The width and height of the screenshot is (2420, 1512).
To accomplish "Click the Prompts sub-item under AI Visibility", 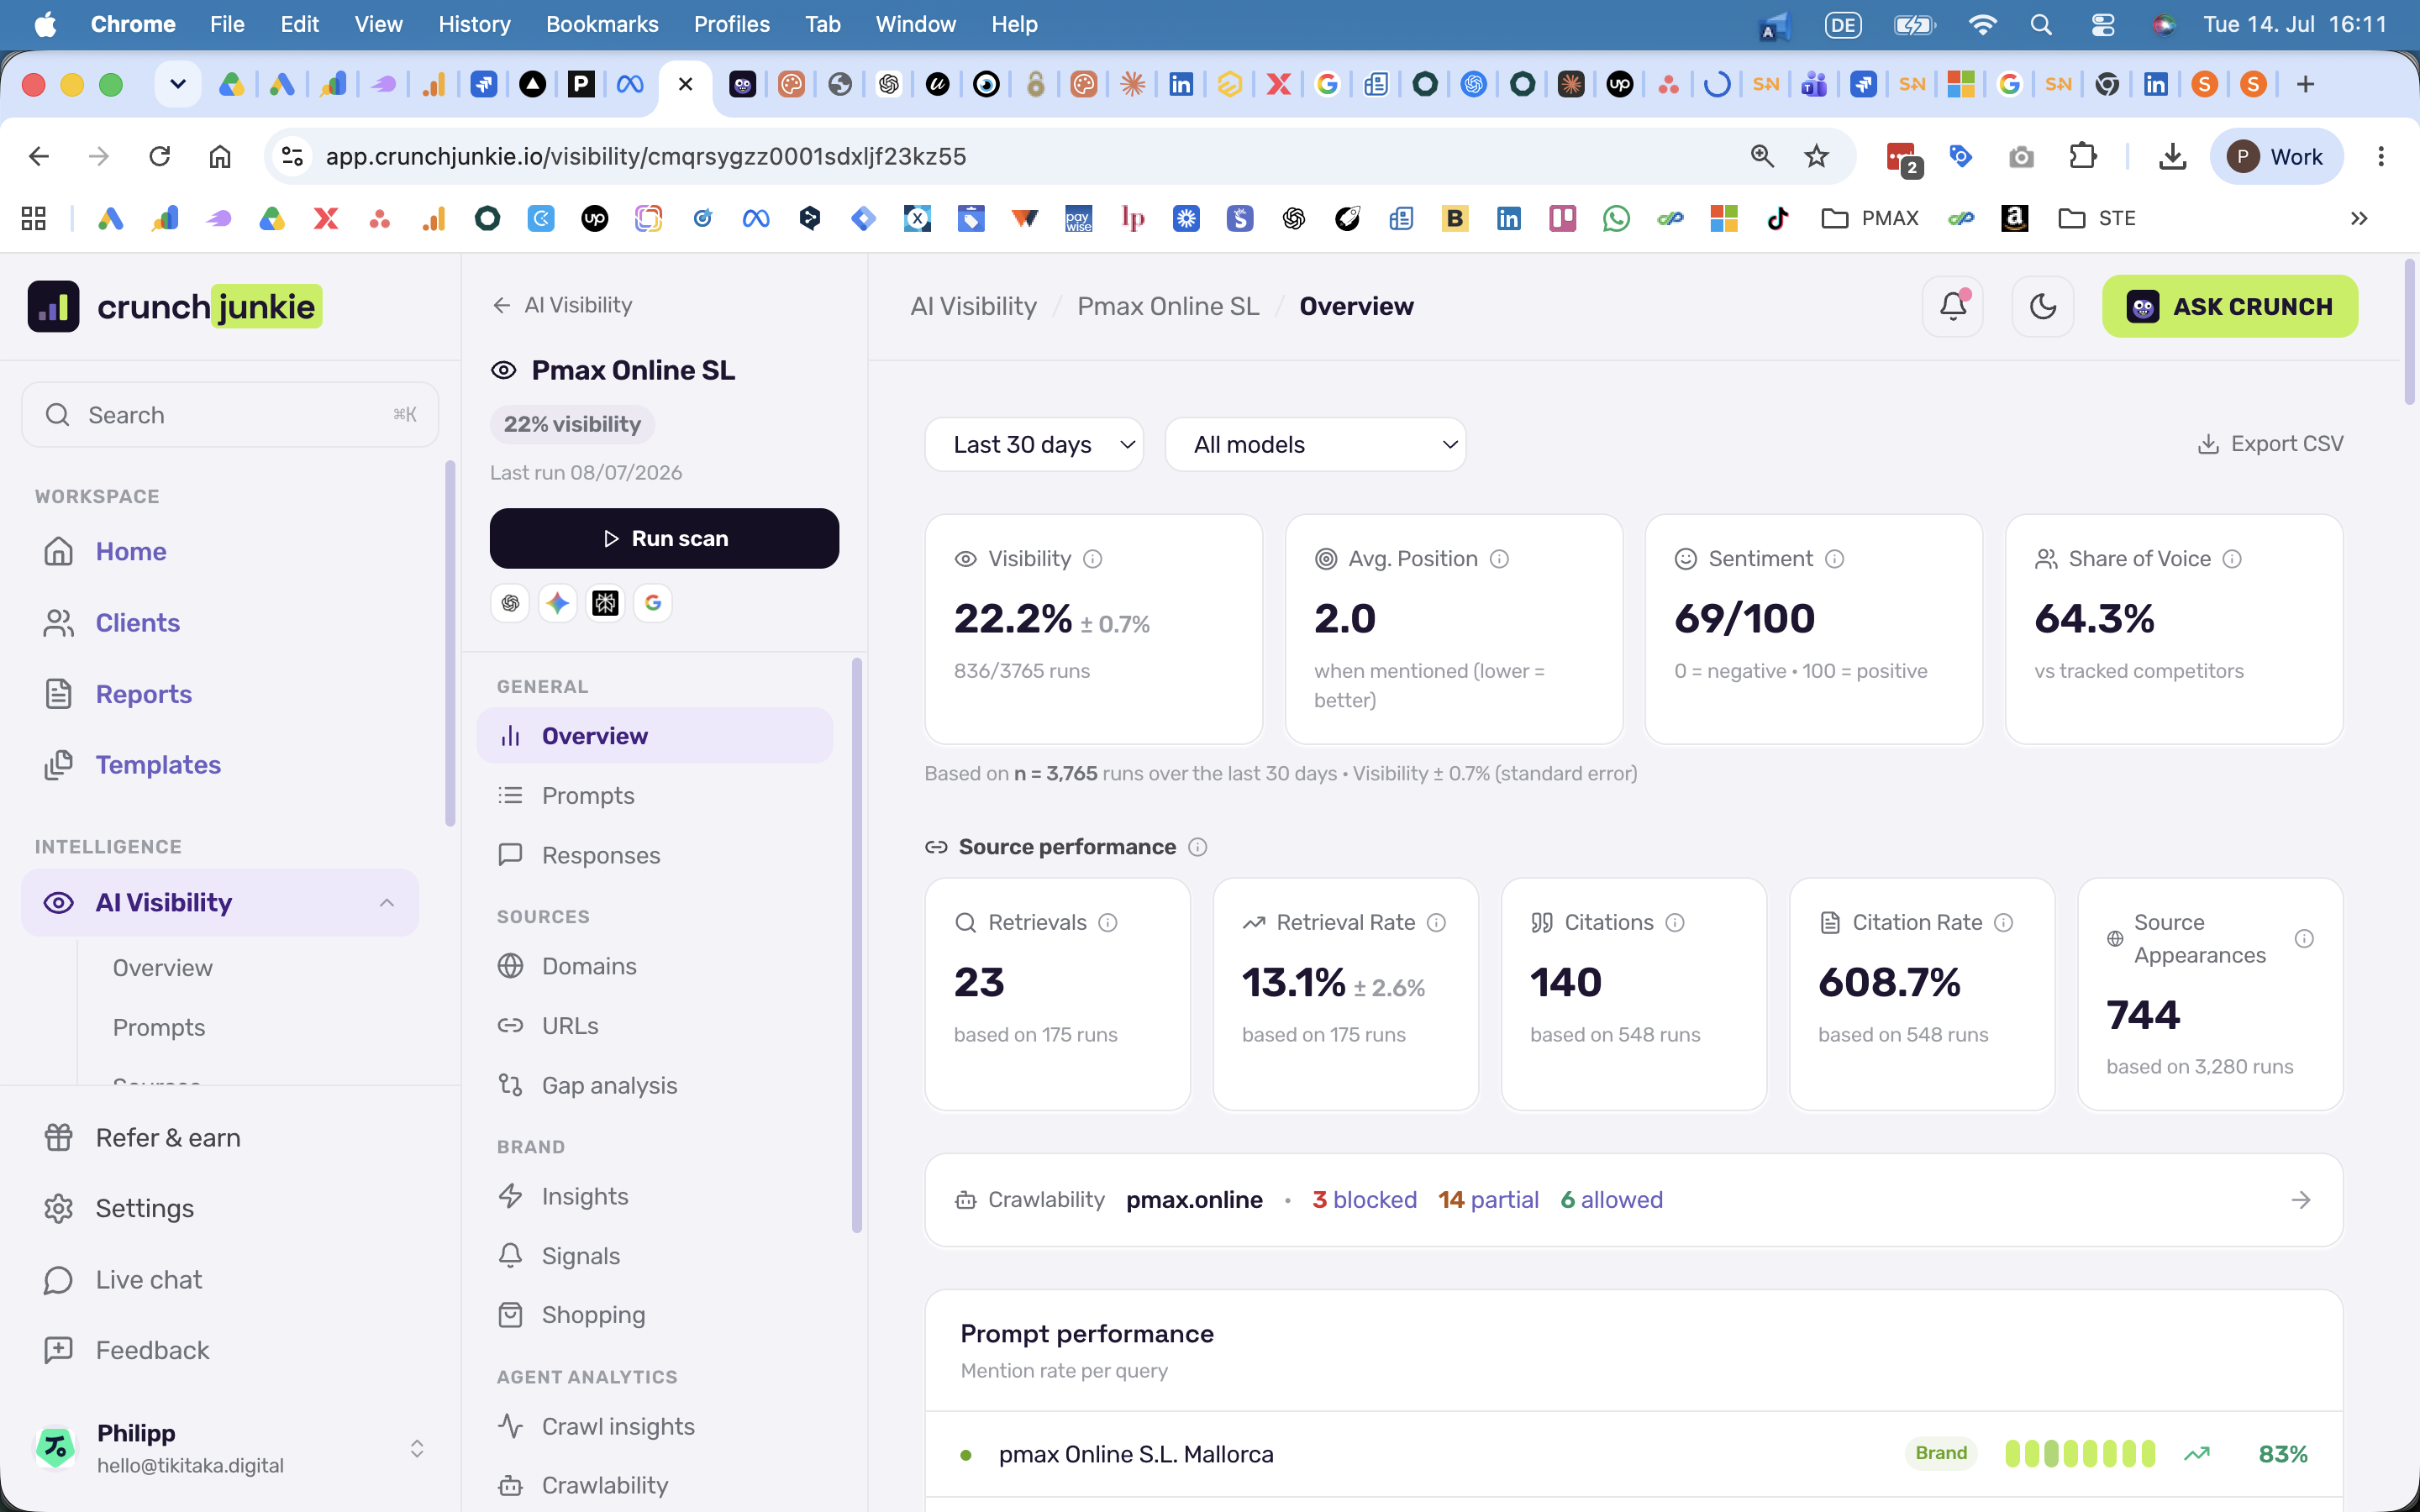I will (158, 1027).
